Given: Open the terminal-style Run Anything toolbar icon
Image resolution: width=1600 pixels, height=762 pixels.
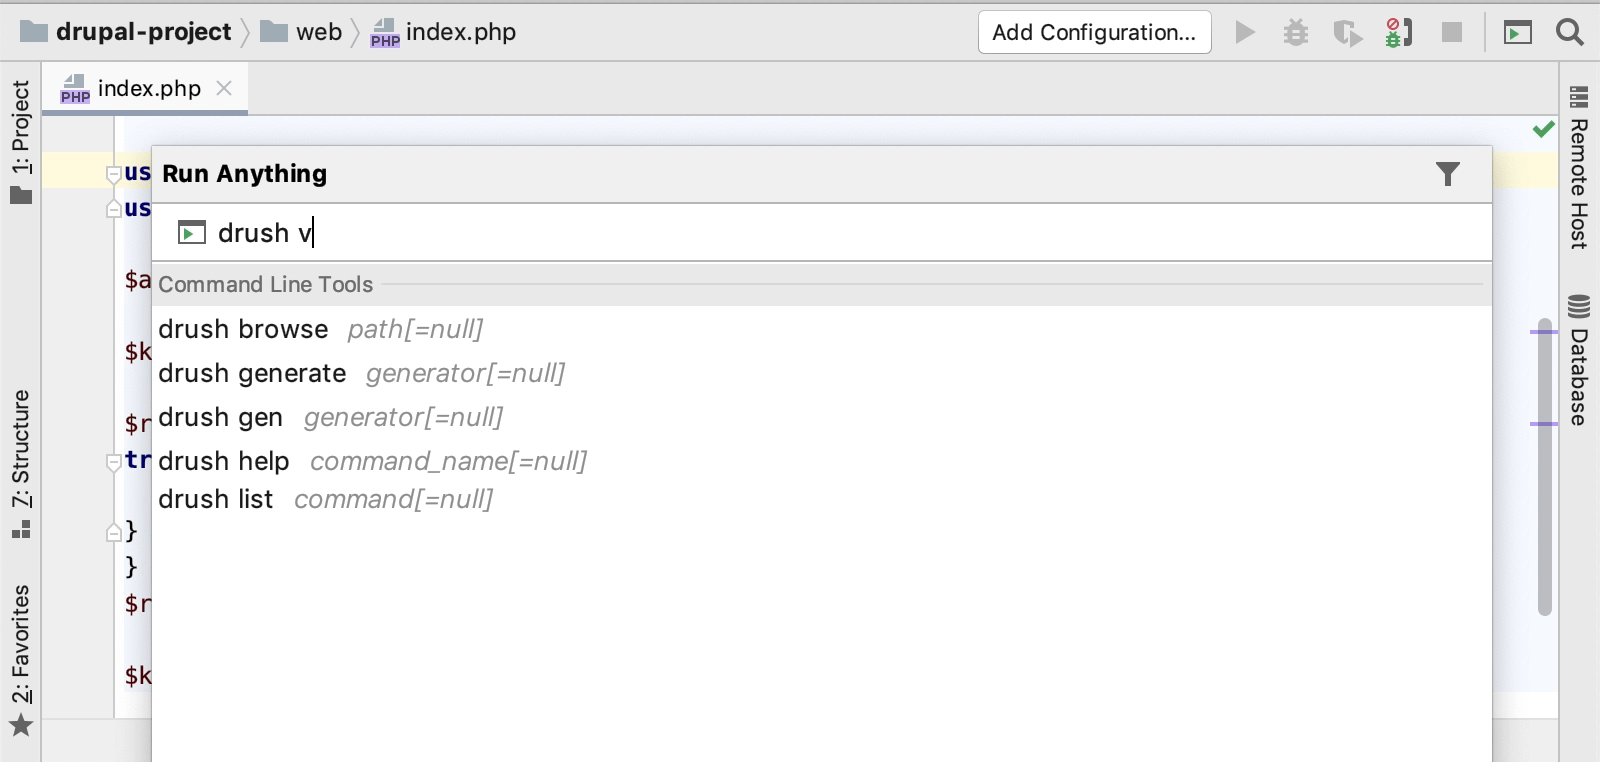Looking at the screenshot, I should tap(1518, 33).
